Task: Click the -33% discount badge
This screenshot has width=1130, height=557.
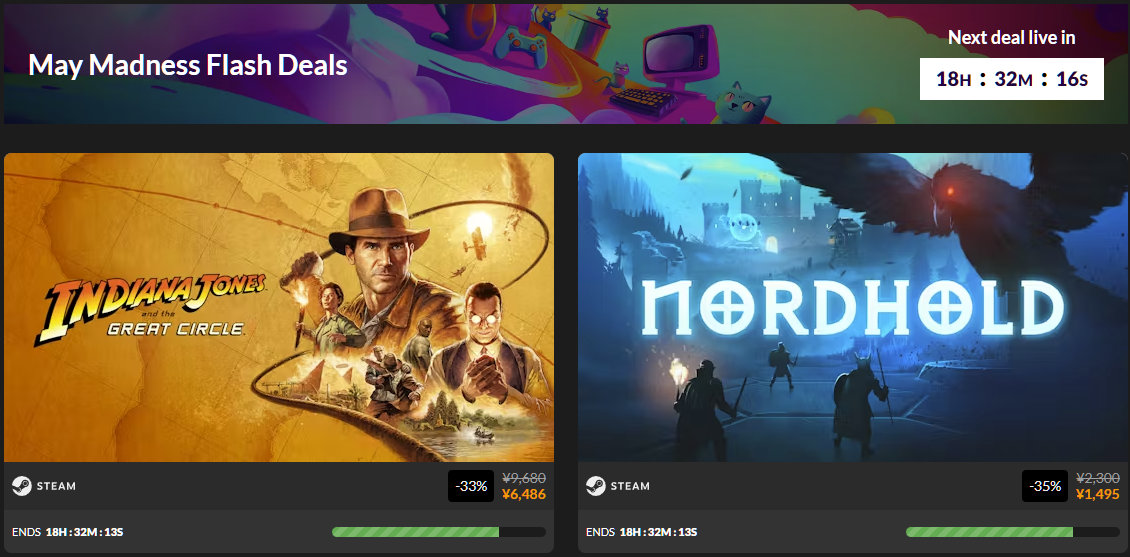Action: click(x=472, y=486)
